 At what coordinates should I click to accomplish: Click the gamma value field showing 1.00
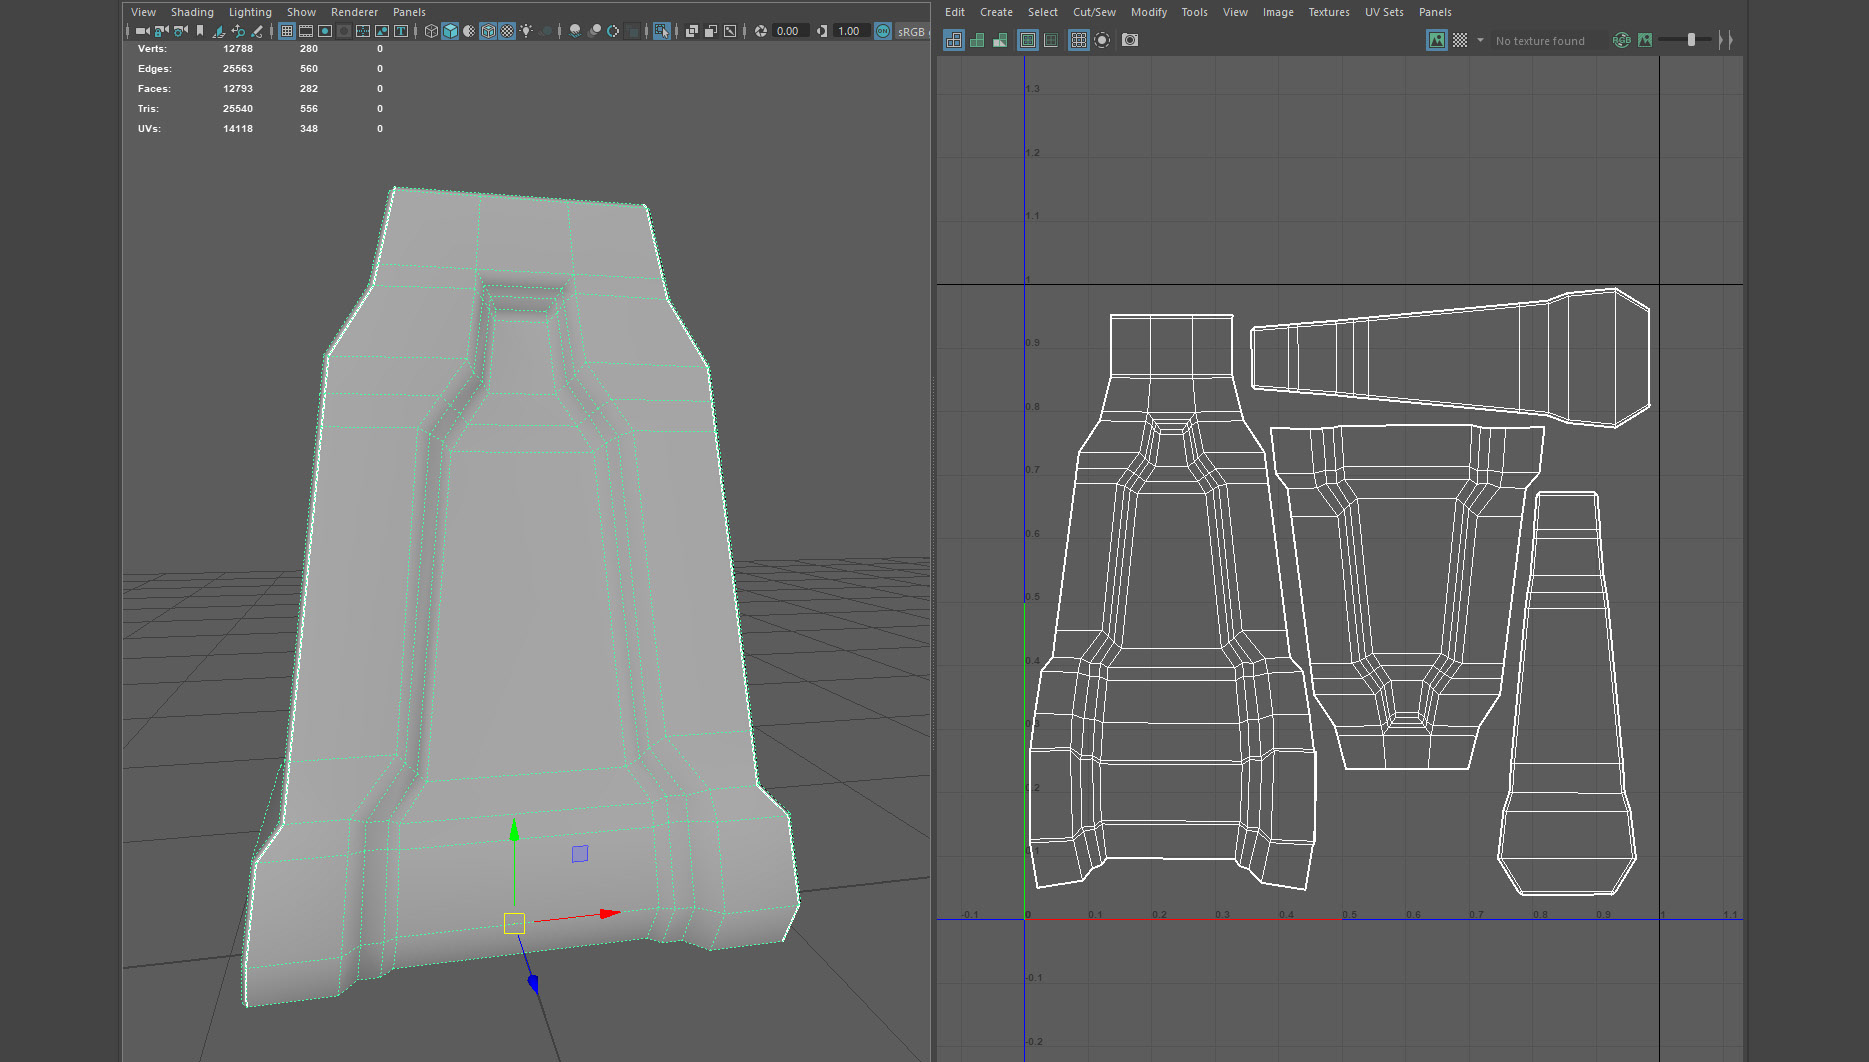tap(849, 31)
